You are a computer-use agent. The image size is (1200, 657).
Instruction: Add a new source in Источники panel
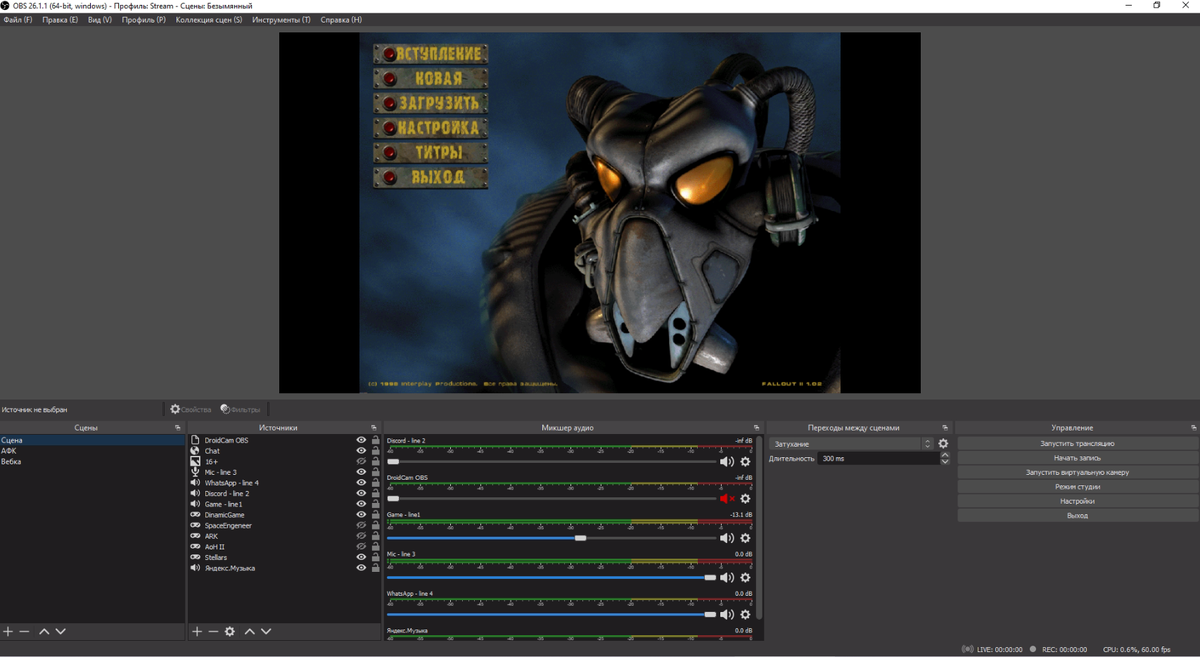click(197, 632)
